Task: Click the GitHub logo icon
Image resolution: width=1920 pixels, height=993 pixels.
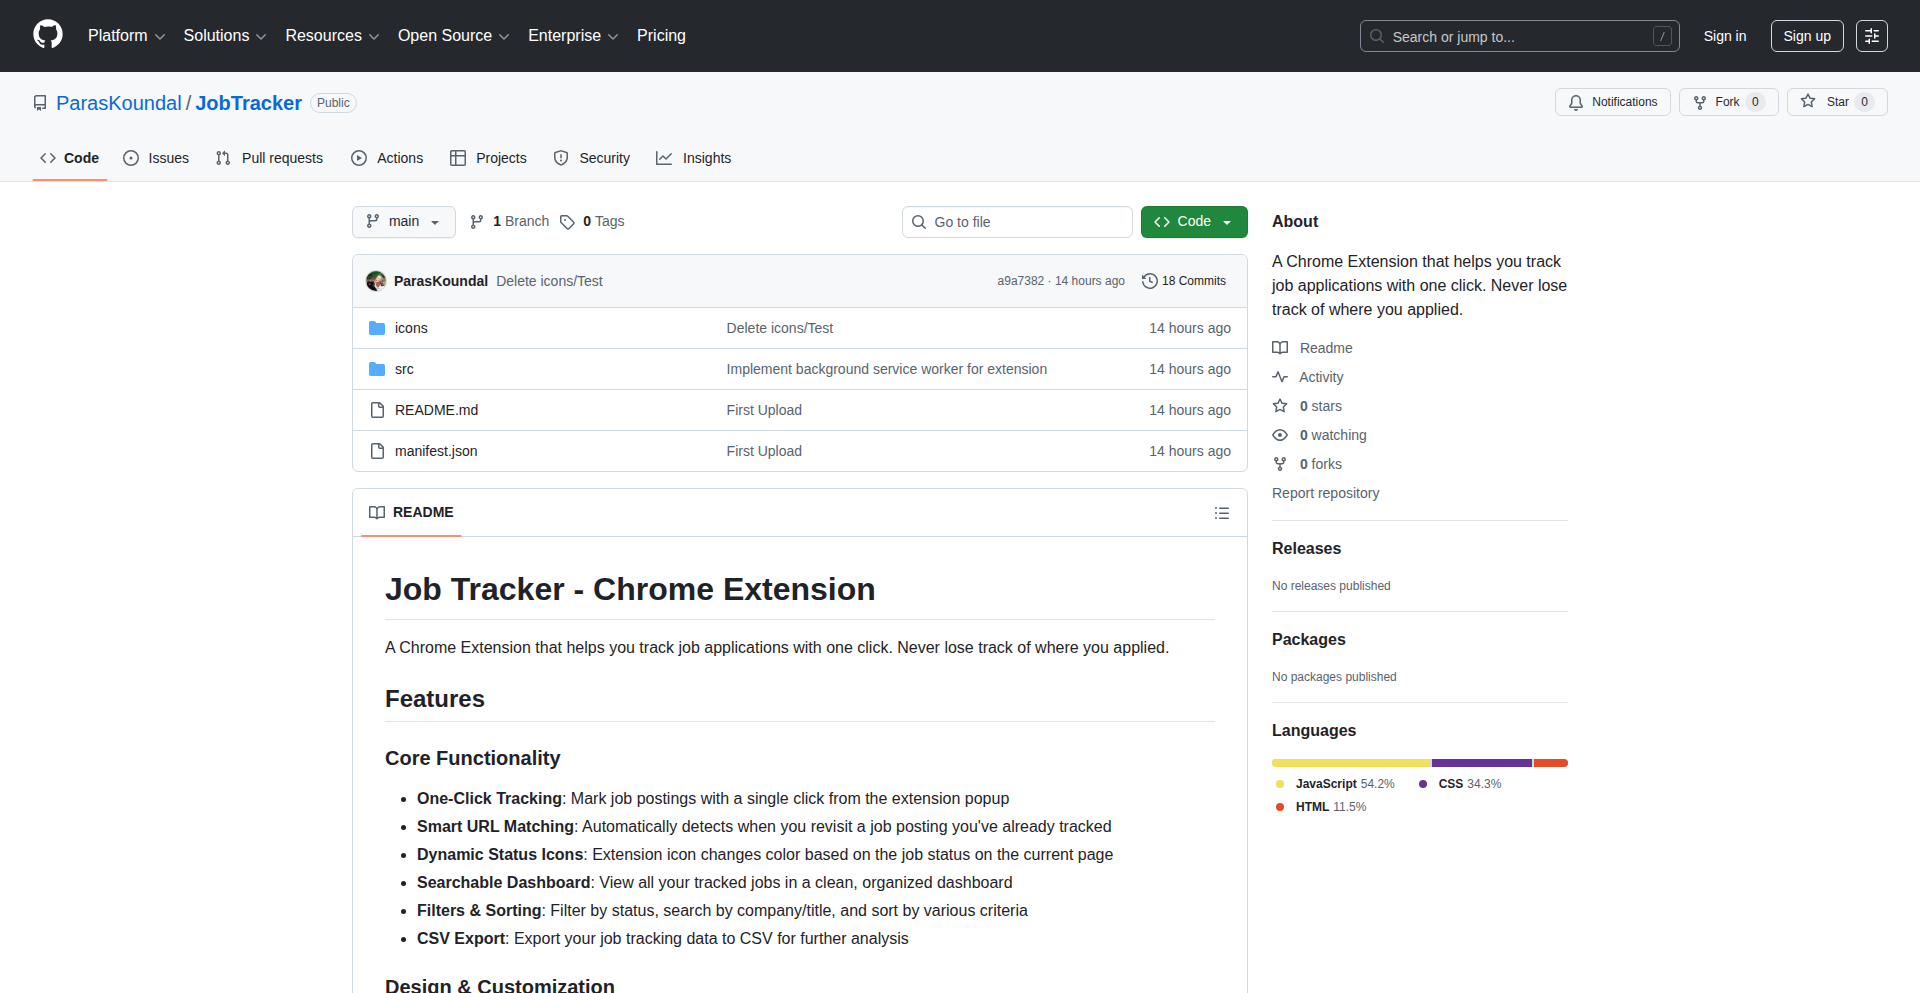Action: 48,35
